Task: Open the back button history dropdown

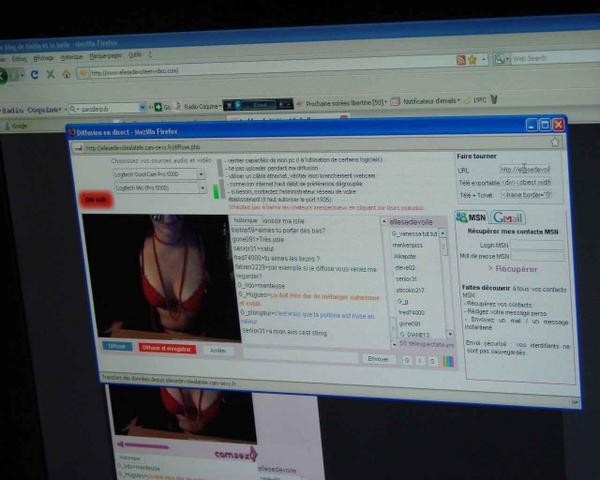Action: tap(23, 75)
